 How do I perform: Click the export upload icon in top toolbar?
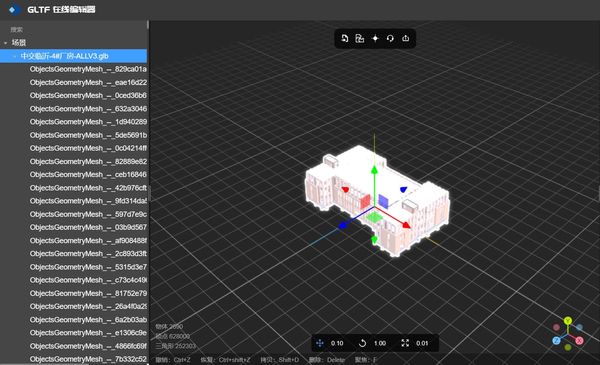(406, 38)
